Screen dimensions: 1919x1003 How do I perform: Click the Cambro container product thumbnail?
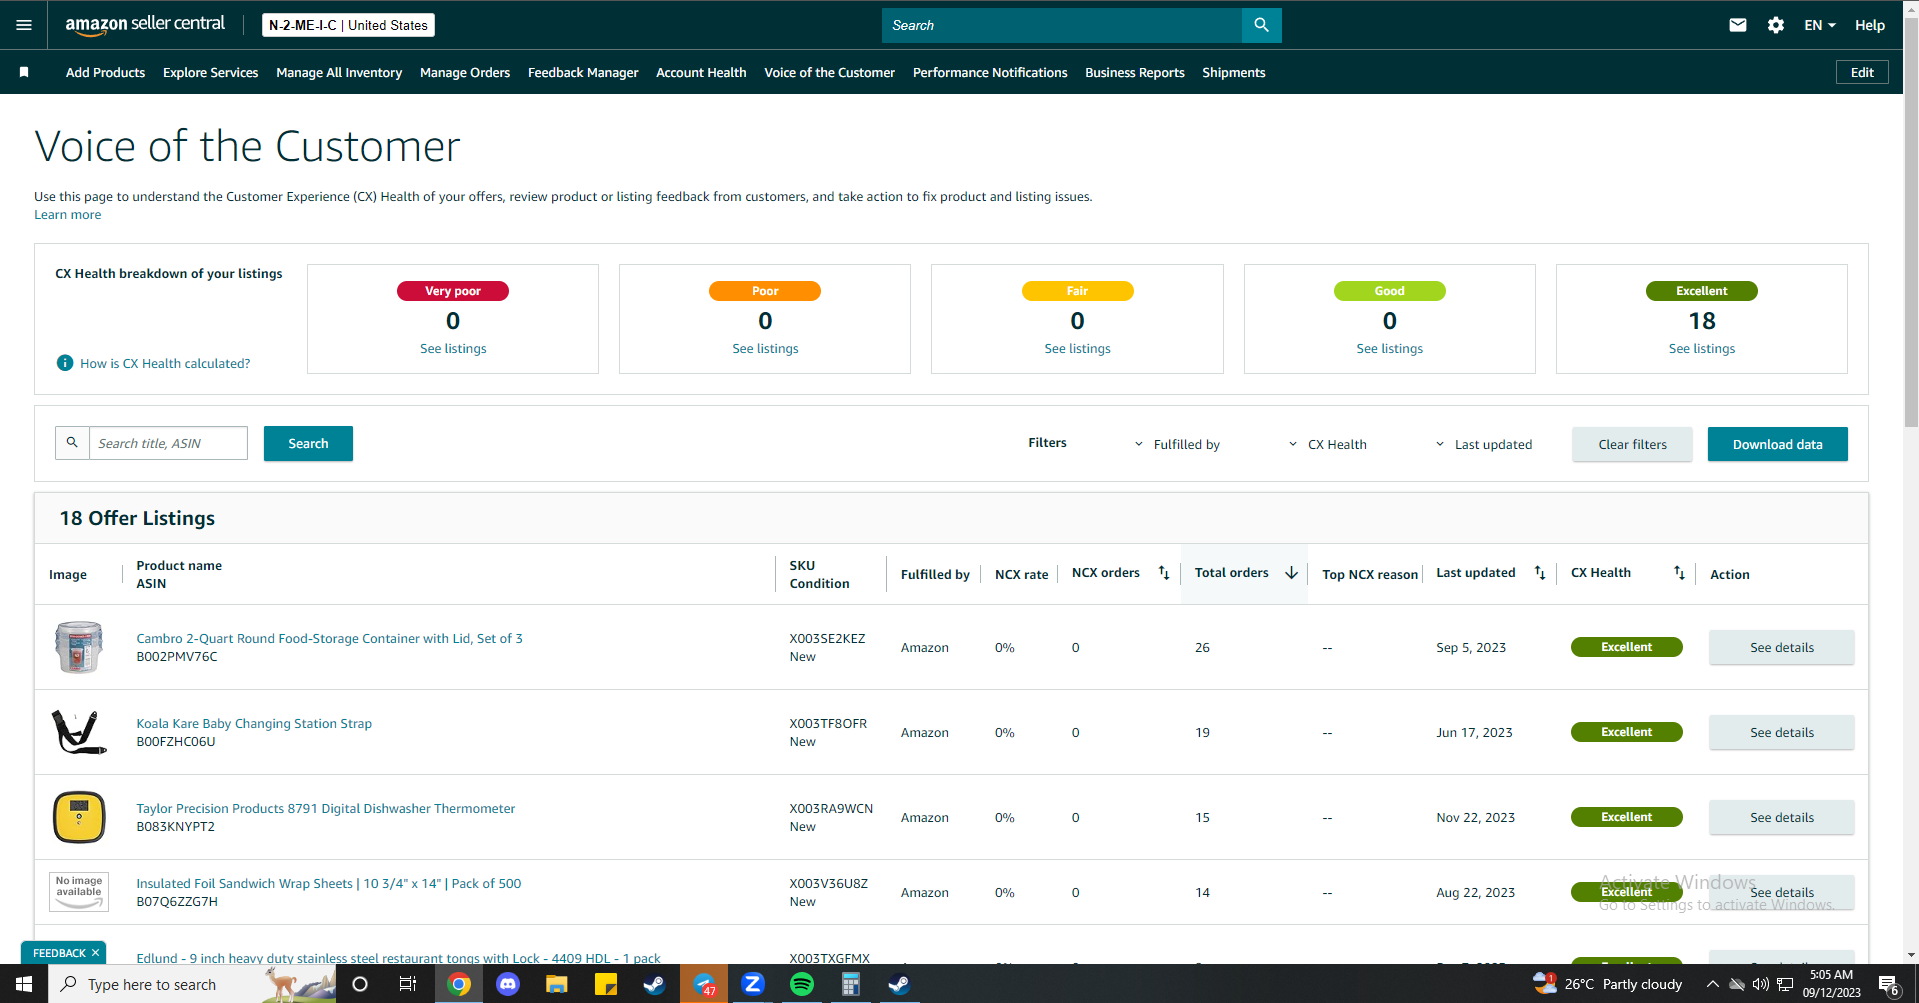(x=79, y=647)
